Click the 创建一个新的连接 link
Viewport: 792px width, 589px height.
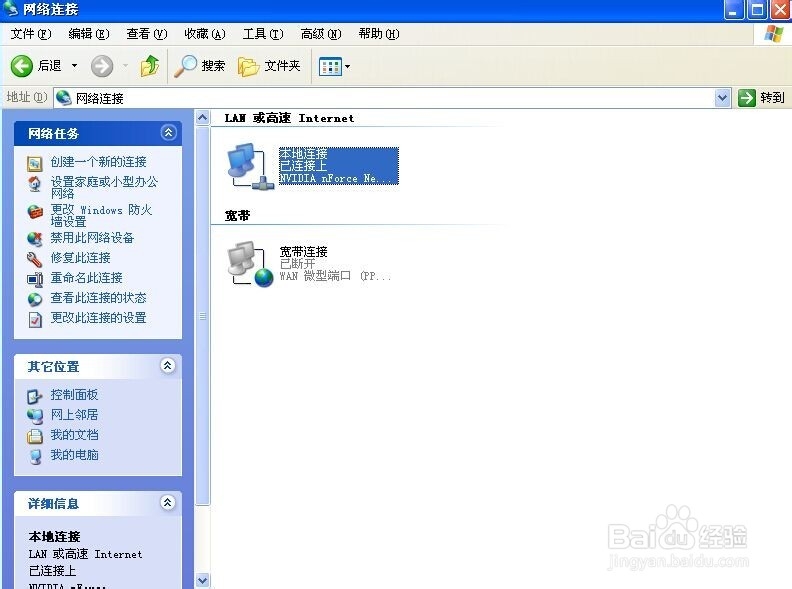point(98,162)
